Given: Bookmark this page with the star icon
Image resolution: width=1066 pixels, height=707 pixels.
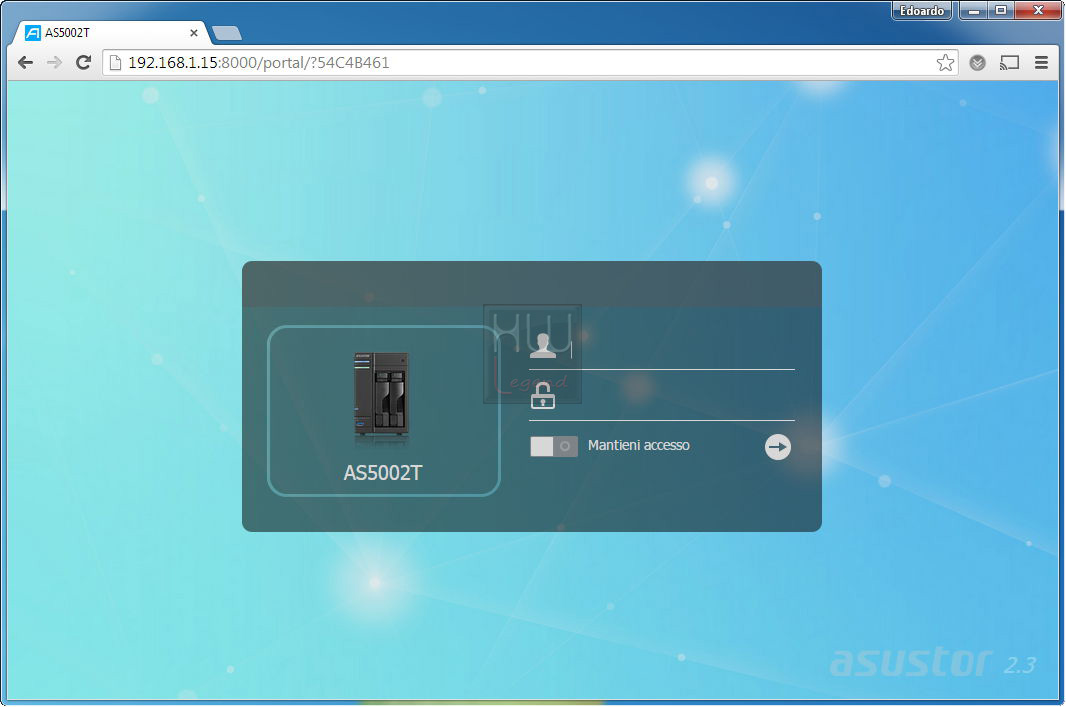Looking at the screenshot, I should coord(945,63).
